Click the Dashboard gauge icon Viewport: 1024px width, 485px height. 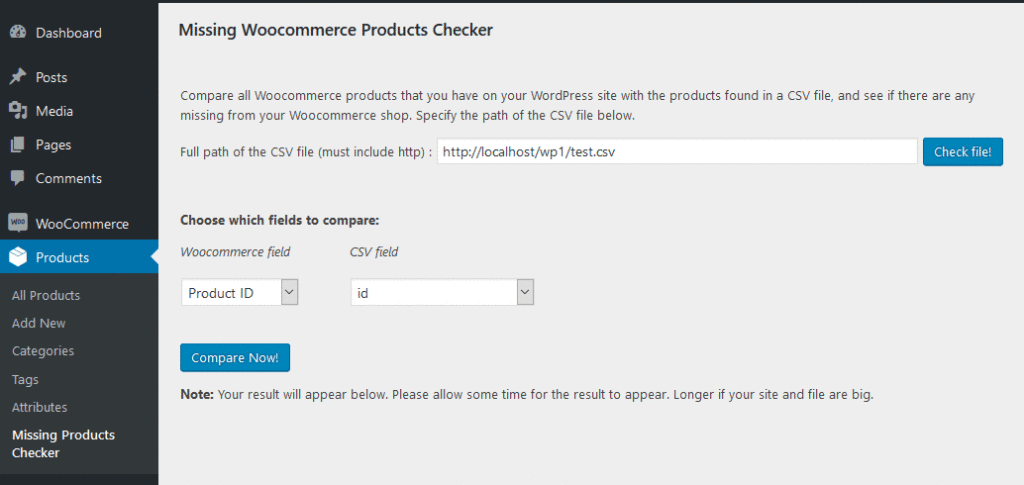tap(18, 32)
